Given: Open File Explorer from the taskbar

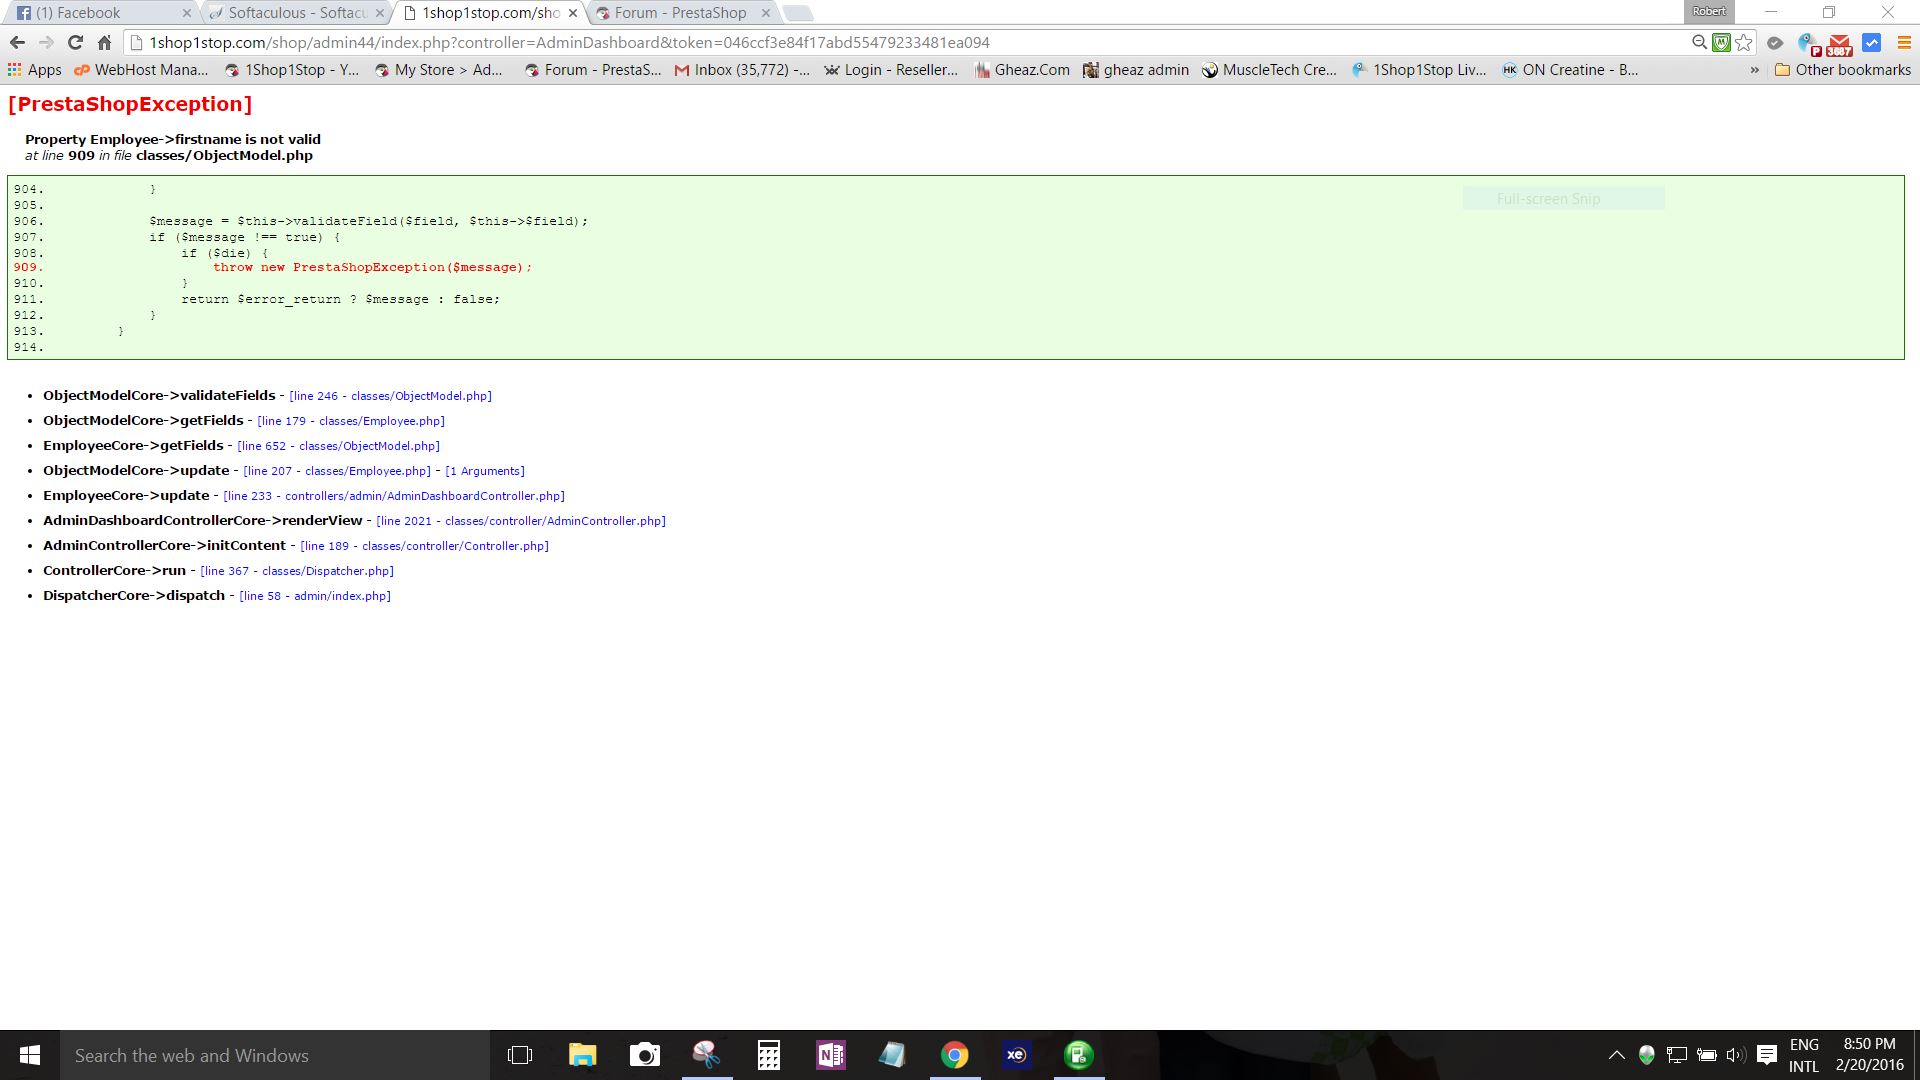Looking at the screenshot, I should [x=582, y=1055].
